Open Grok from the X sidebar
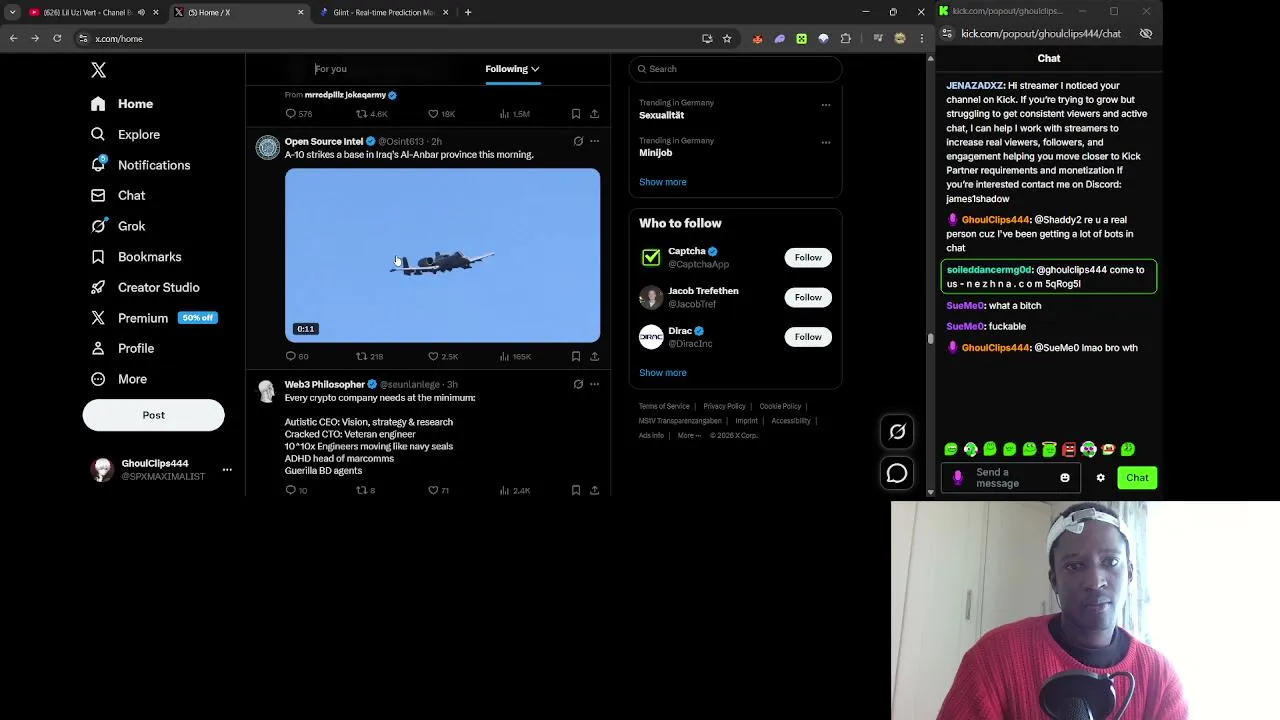Screen dimensions: 1280x720 tap(118, 226)
